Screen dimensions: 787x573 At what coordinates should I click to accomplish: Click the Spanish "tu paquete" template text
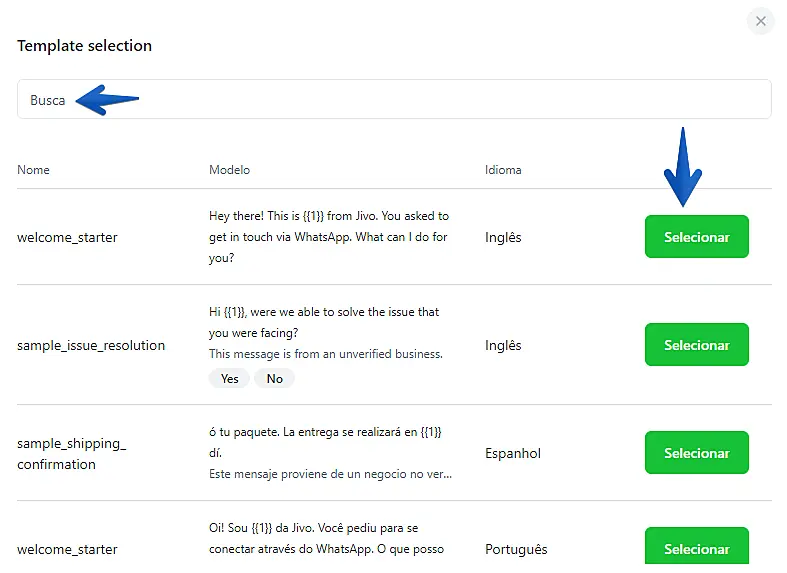click(x=325, y=441)
